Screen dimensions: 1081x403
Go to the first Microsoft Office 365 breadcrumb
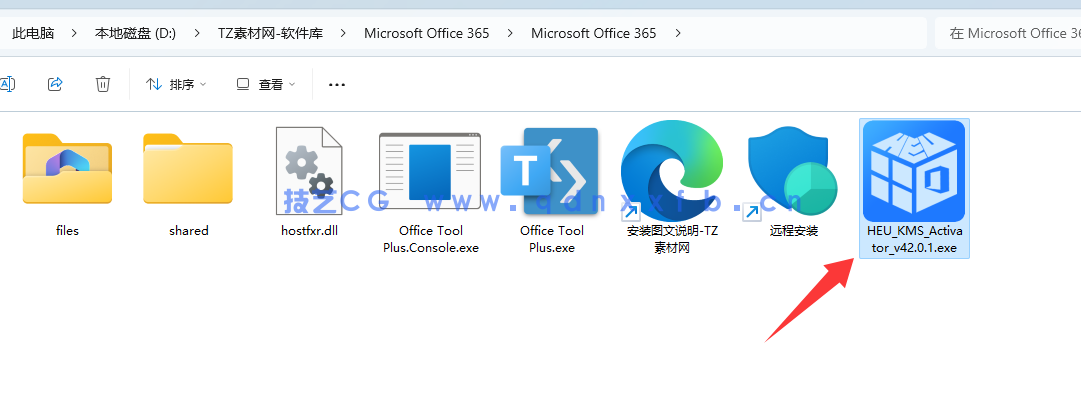tap(427, 33)
